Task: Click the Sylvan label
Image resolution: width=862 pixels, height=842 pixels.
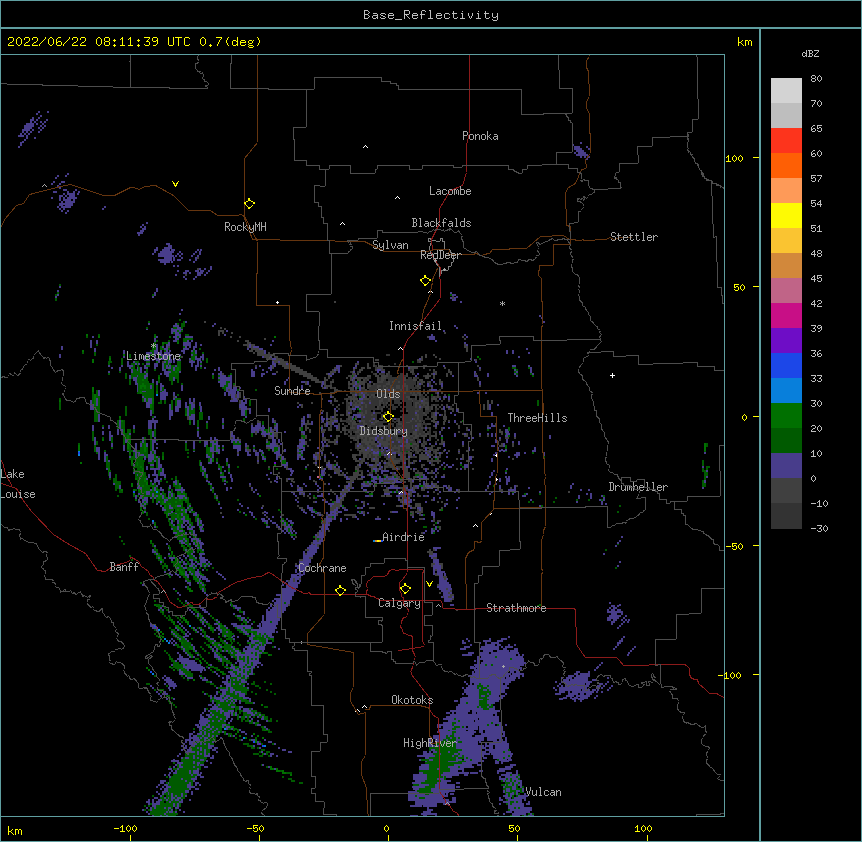Action: pos(390,245)
